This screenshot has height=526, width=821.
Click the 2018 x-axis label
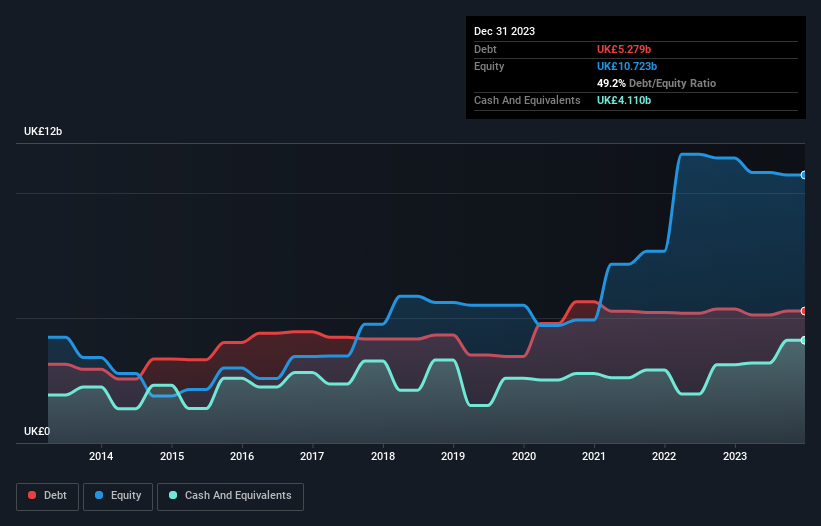[x=383, y=456]
